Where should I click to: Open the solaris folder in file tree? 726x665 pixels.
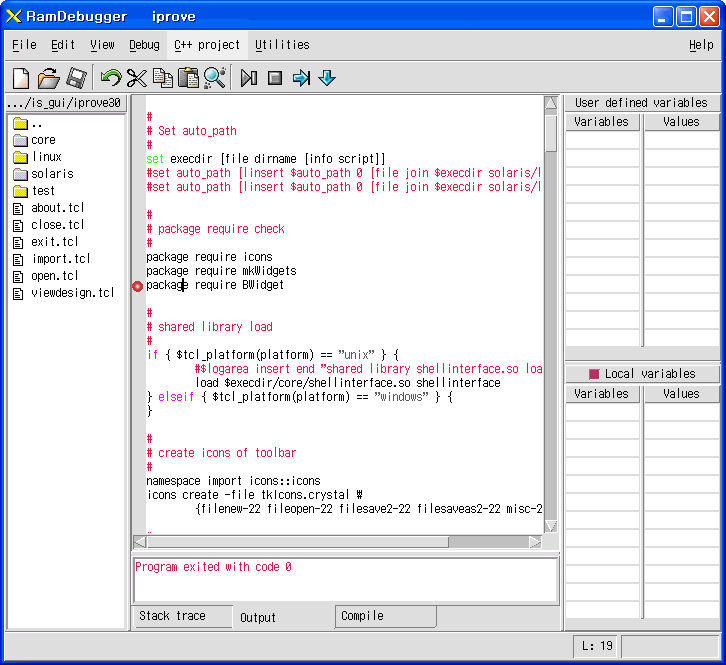(x=44, y=174)
